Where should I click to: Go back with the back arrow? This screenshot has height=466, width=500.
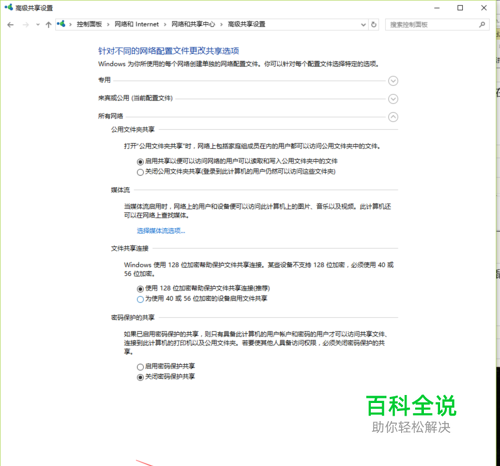pos(11,25)
